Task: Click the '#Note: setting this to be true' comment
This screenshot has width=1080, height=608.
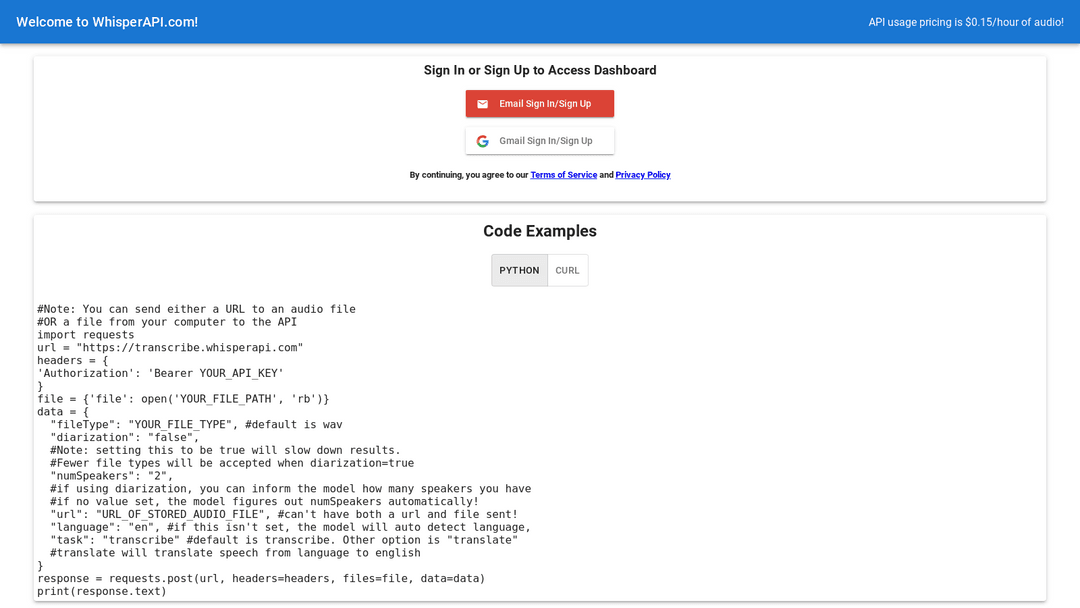Action: [225, 450]
